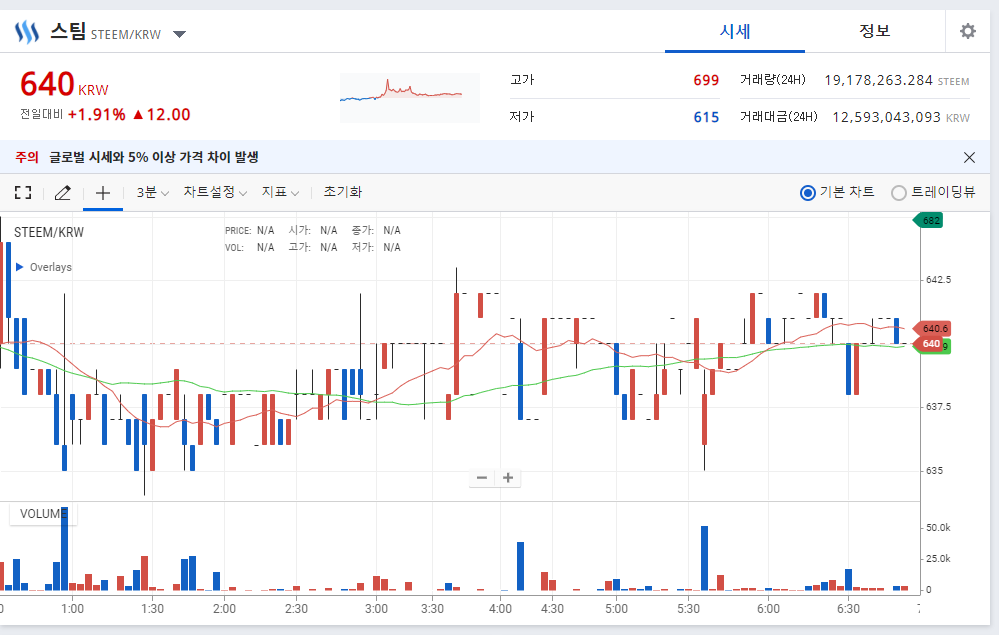Switch to the 시세 tab
This screenshot has height=635, width=999.
(735, 31)
